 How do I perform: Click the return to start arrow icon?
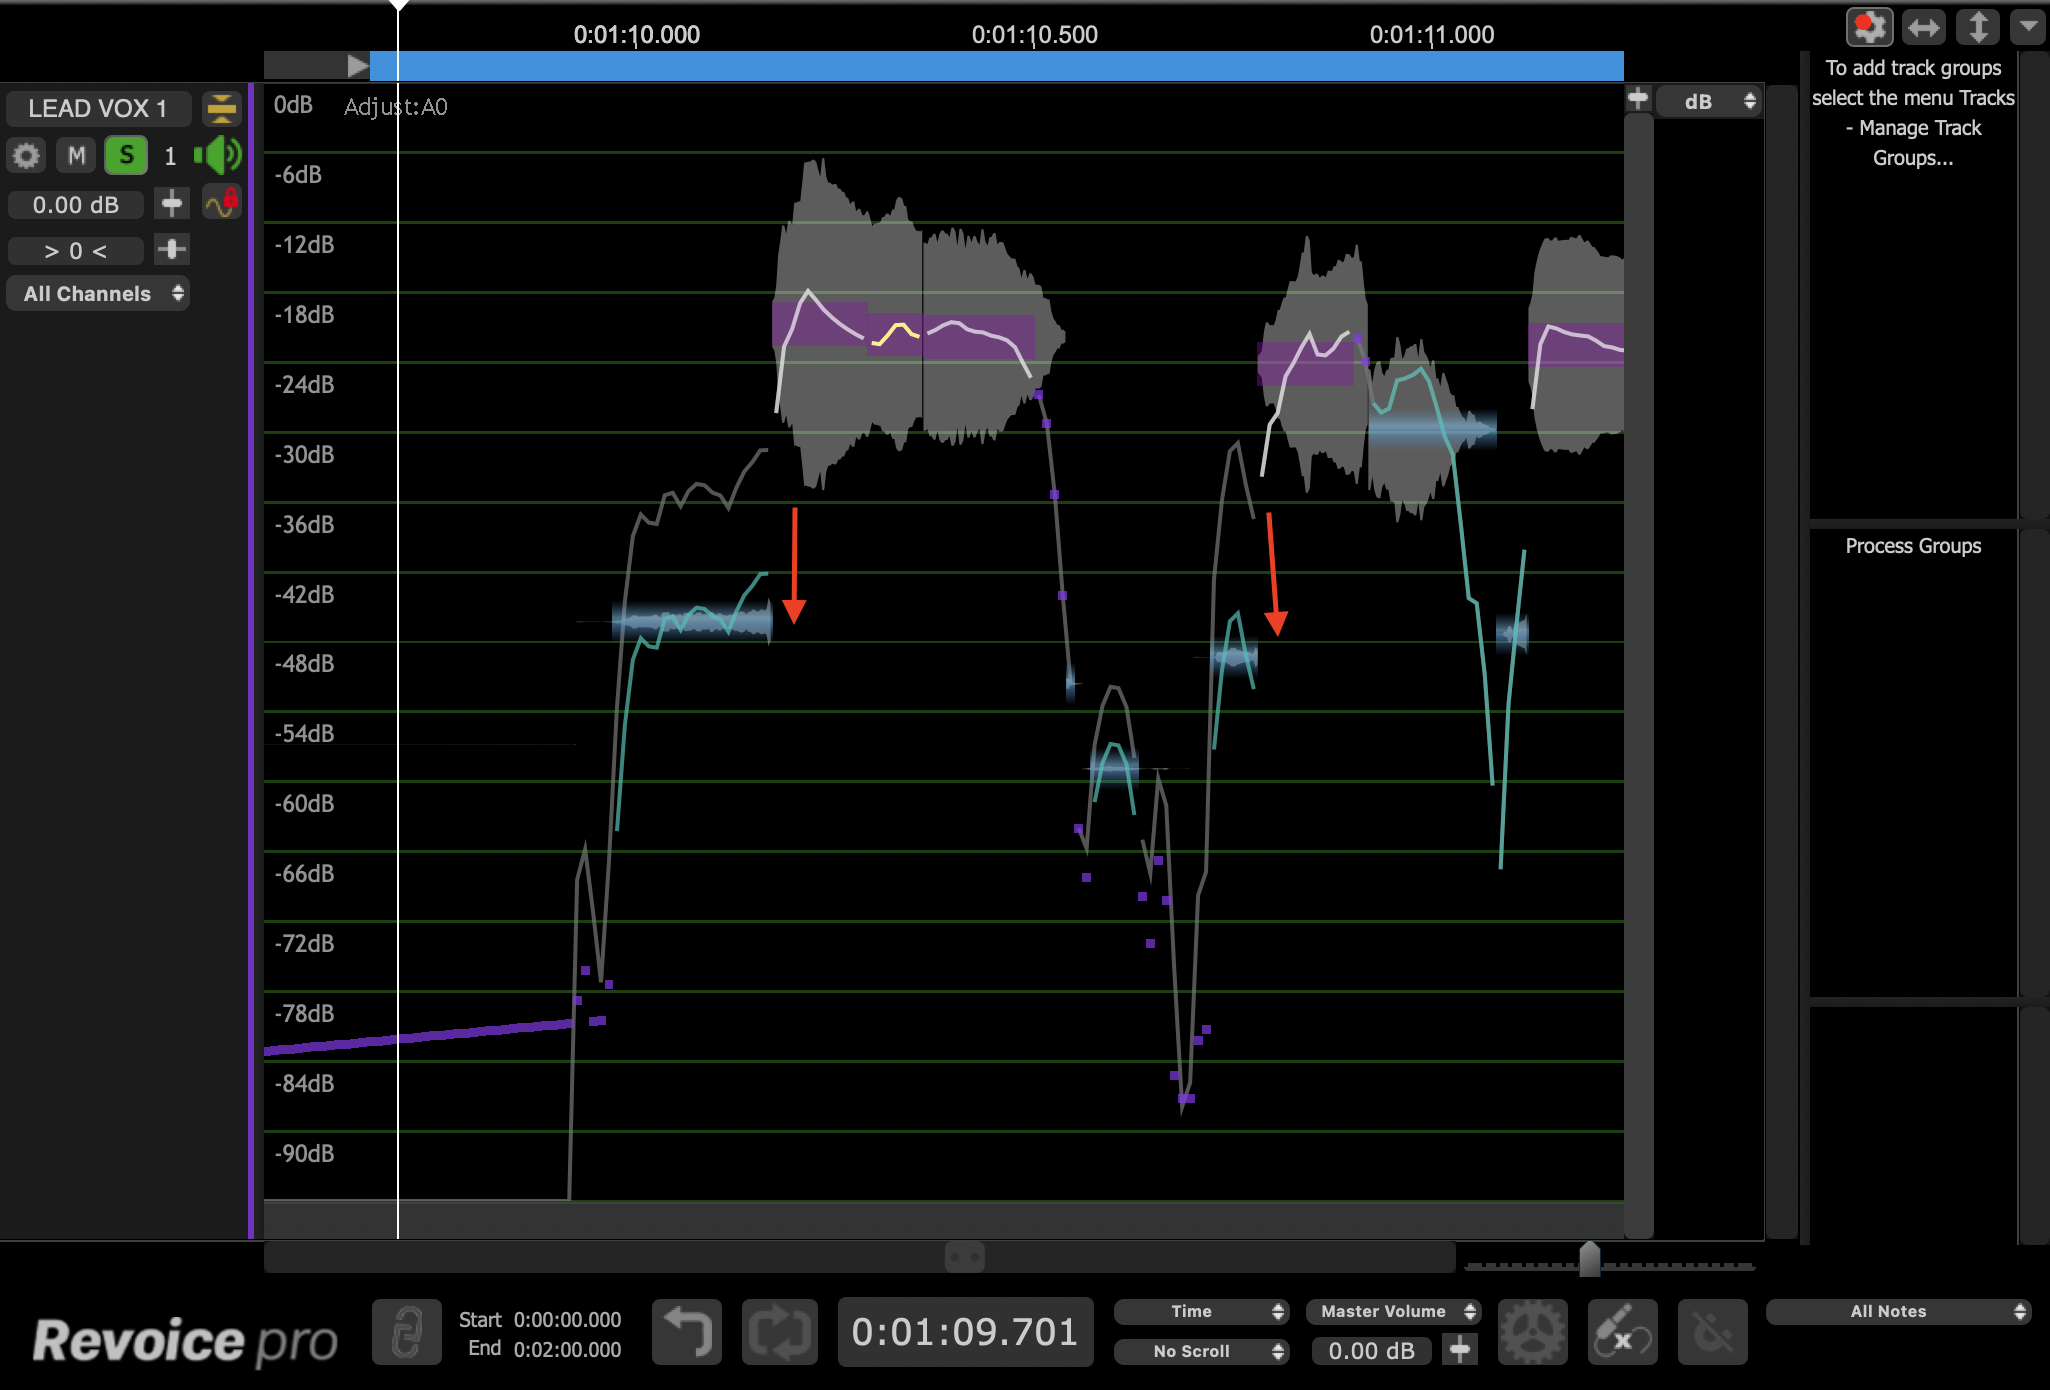[687, 1332]
